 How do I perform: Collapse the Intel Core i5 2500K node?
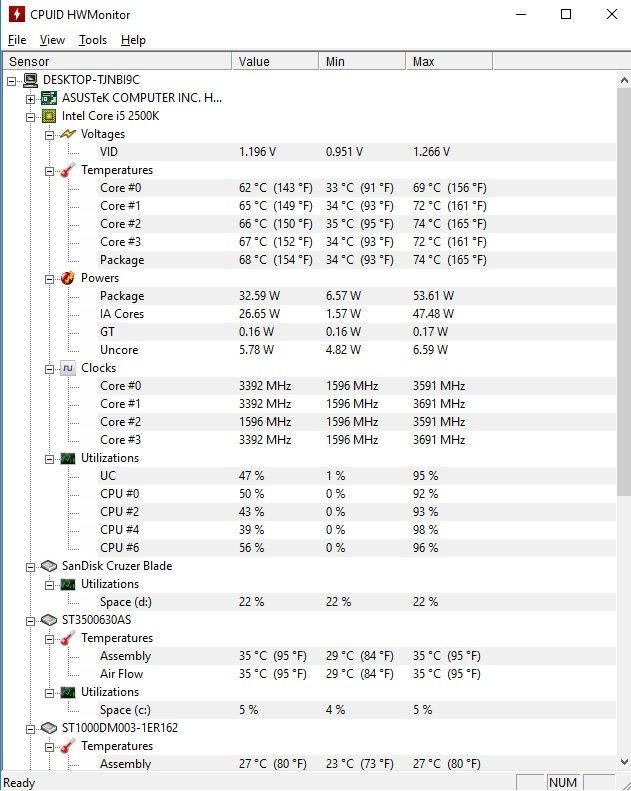(x=30, y=117)
